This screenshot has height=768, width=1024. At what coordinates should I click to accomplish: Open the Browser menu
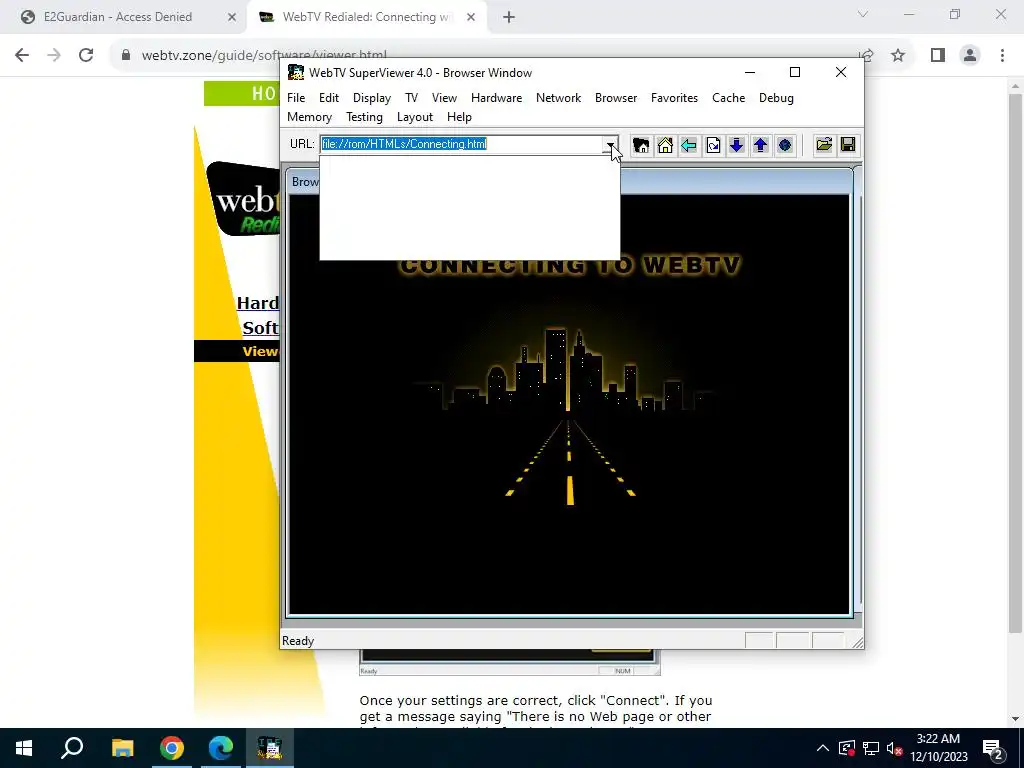[x=616, y=98]
